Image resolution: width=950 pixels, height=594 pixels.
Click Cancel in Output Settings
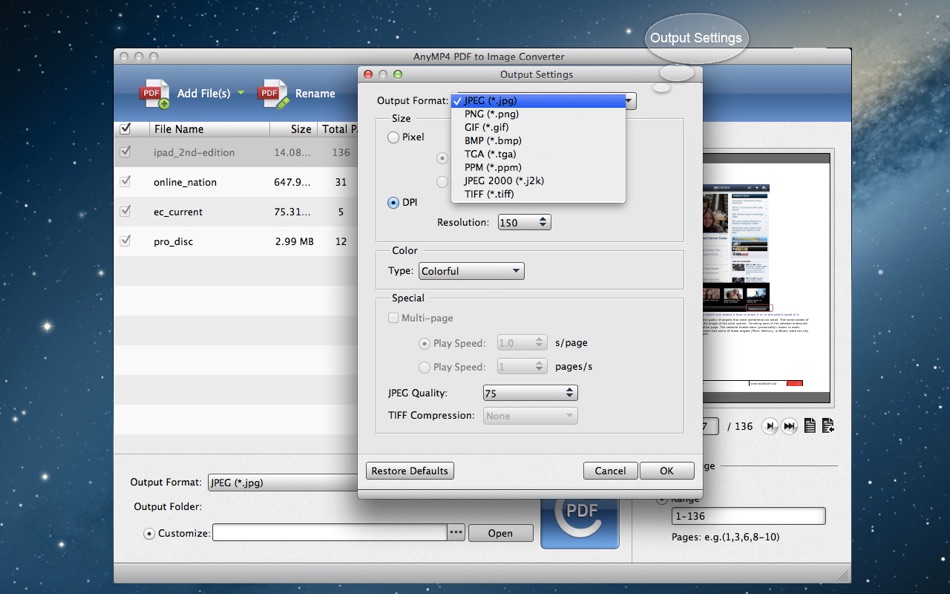(610, 471)
